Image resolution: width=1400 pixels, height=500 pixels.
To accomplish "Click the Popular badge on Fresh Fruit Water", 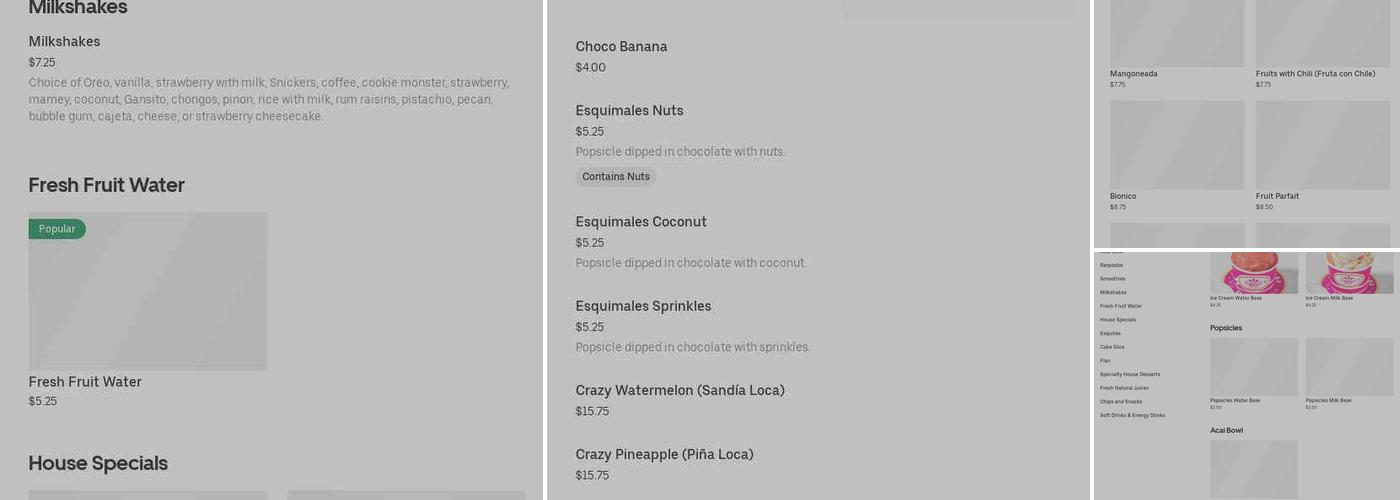I will (57, 229).
